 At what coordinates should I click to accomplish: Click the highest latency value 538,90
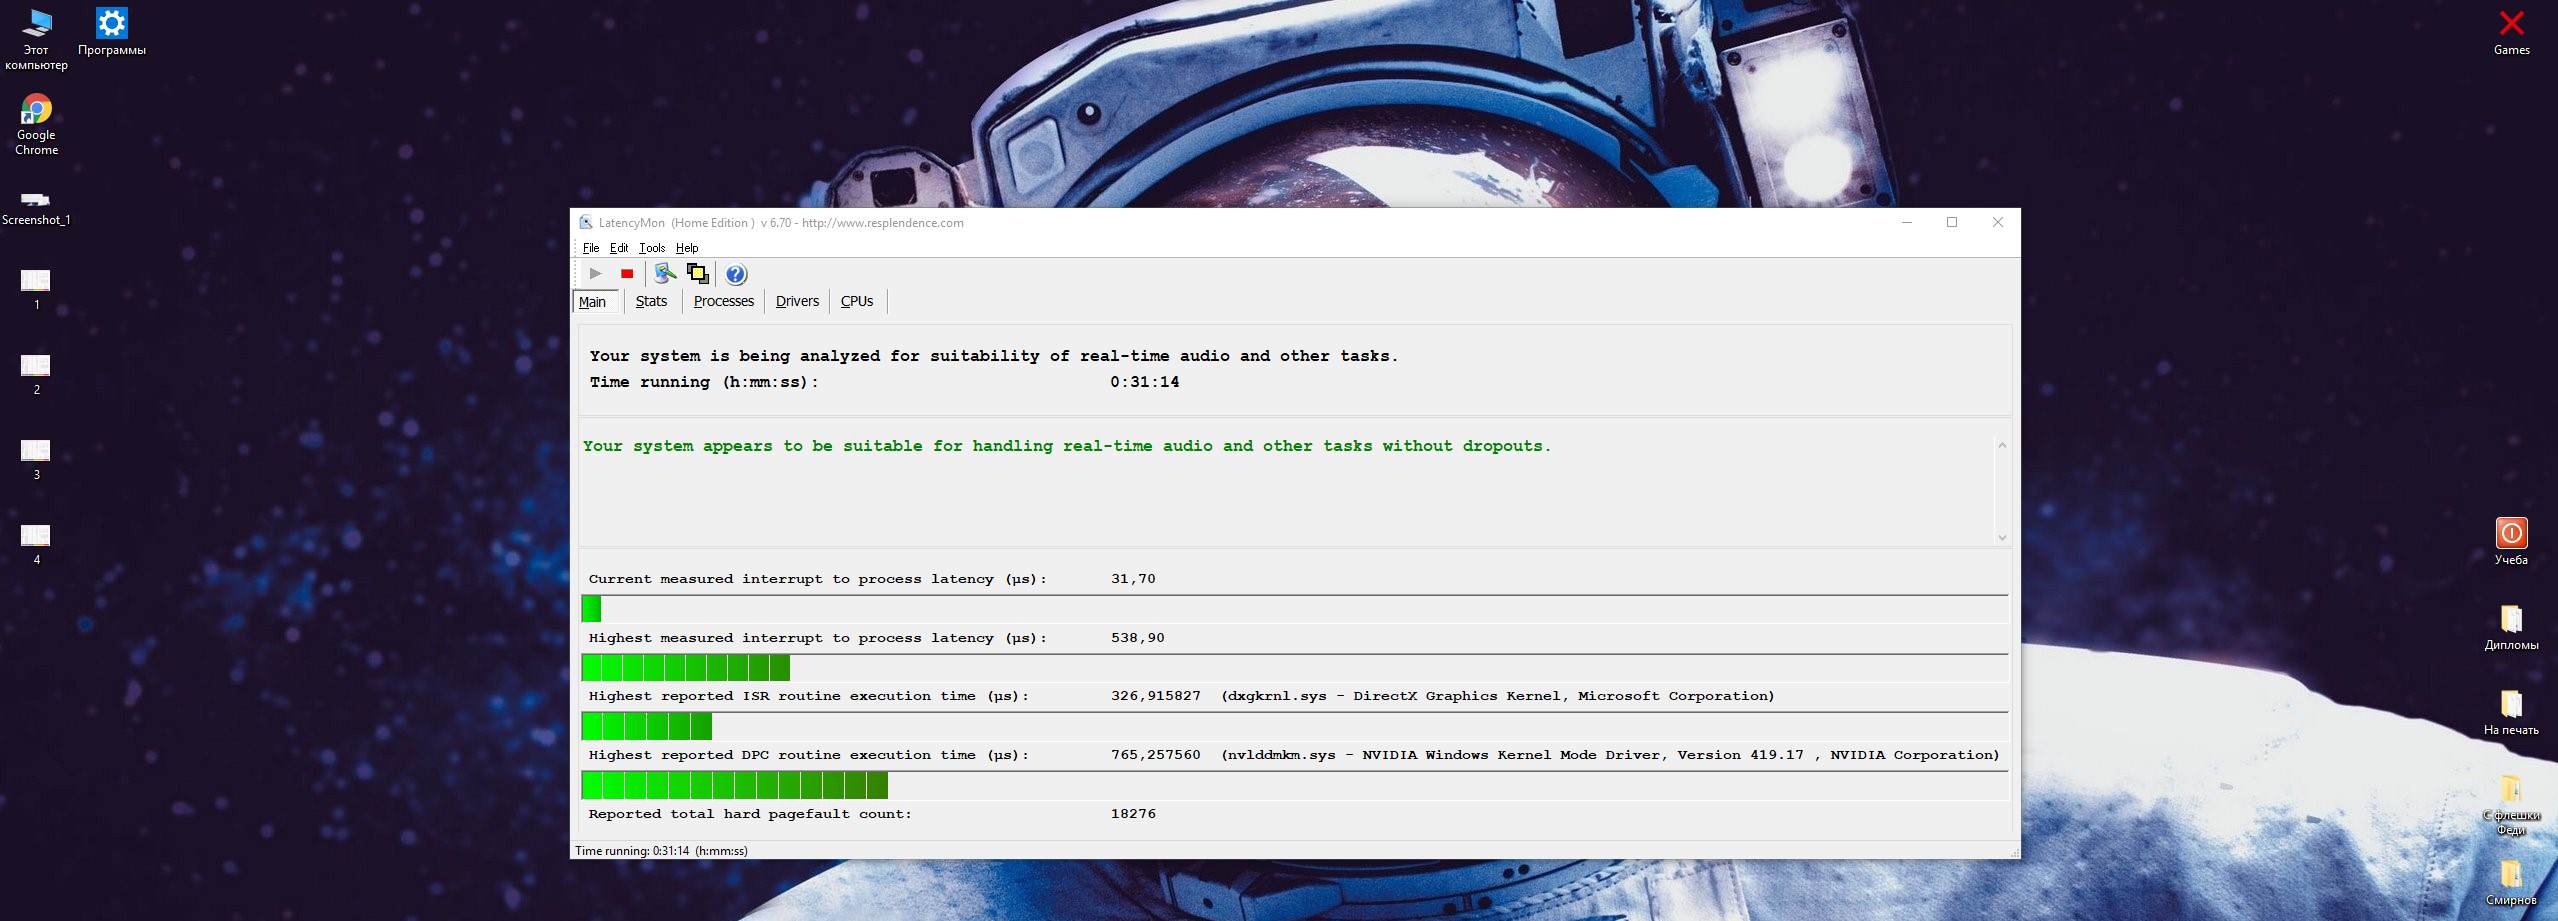coord(1138,638)
